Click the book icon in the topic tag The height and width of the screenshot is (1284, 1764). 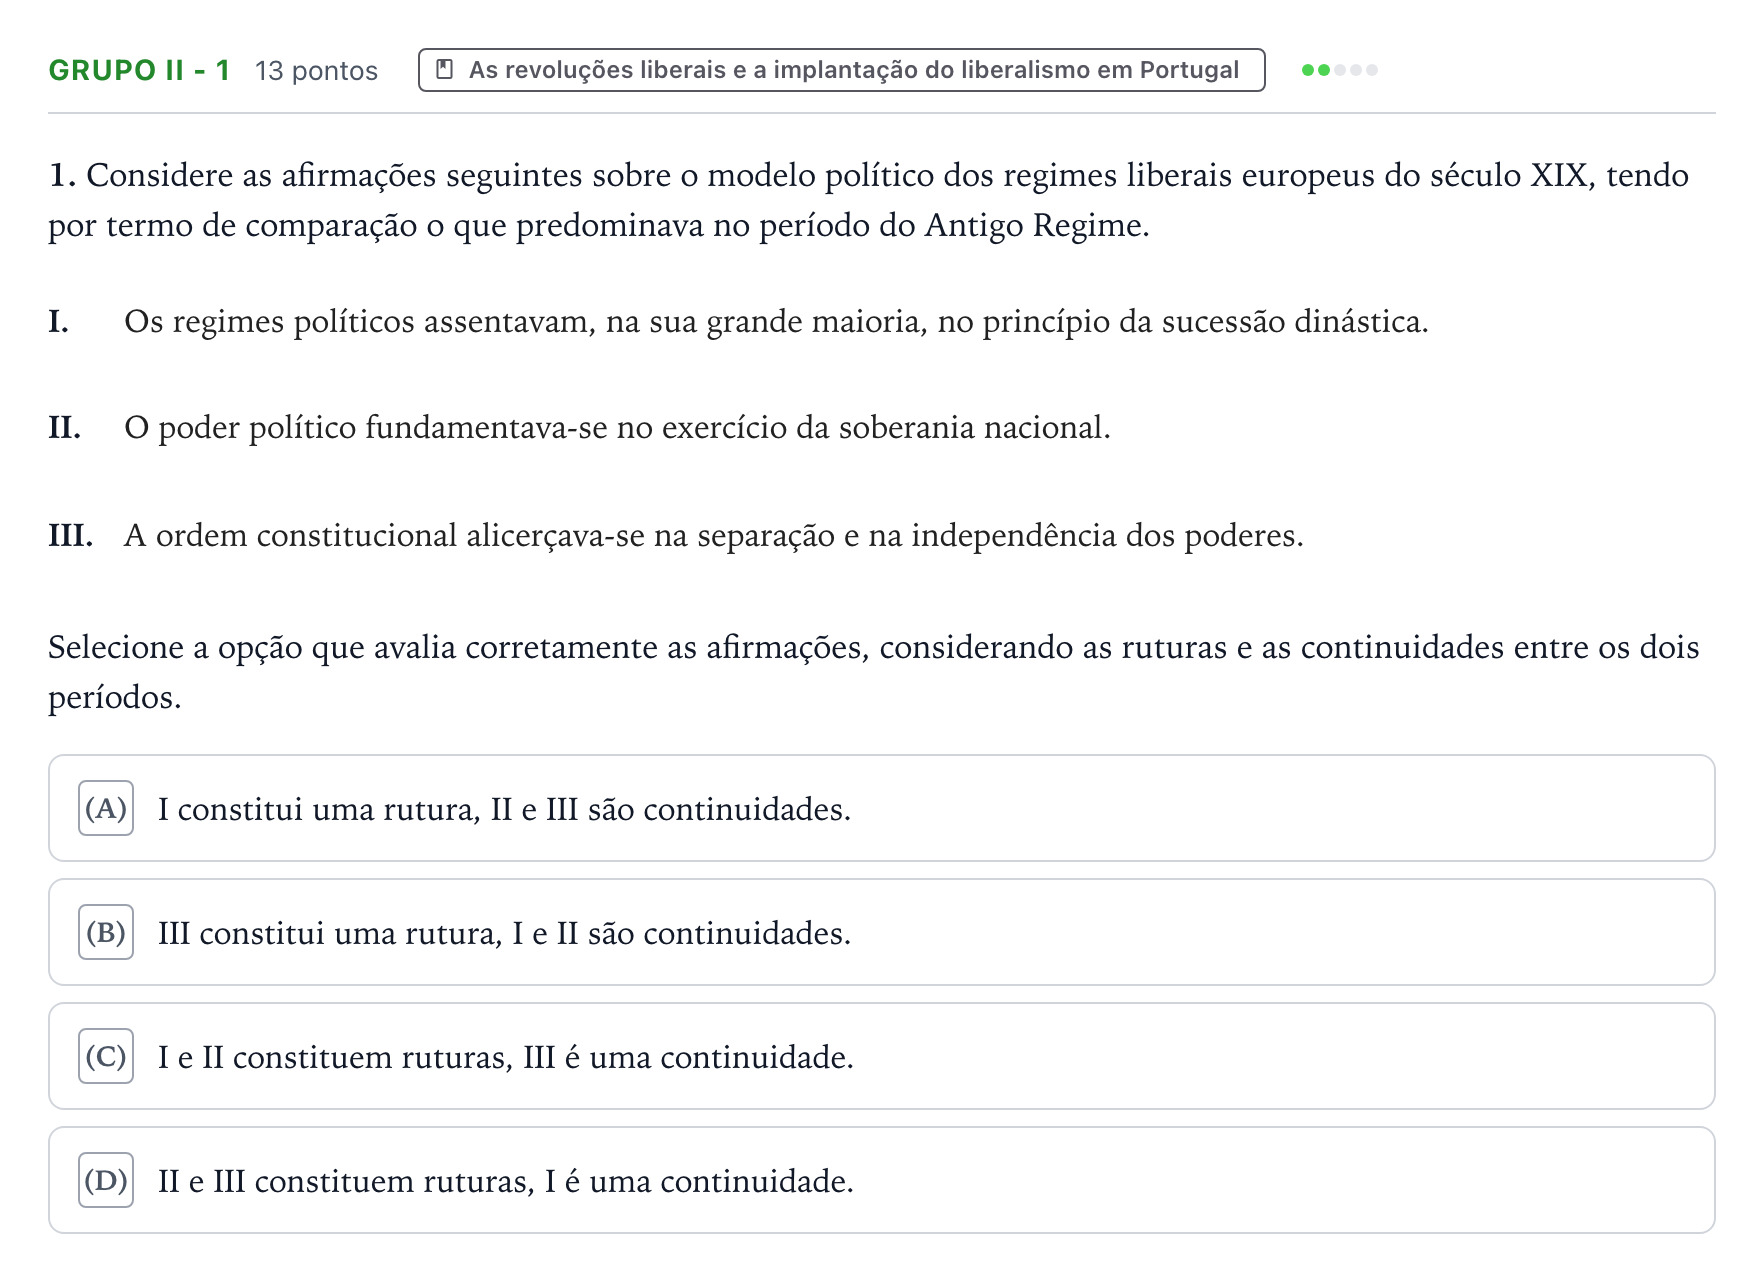coord(446,70)
